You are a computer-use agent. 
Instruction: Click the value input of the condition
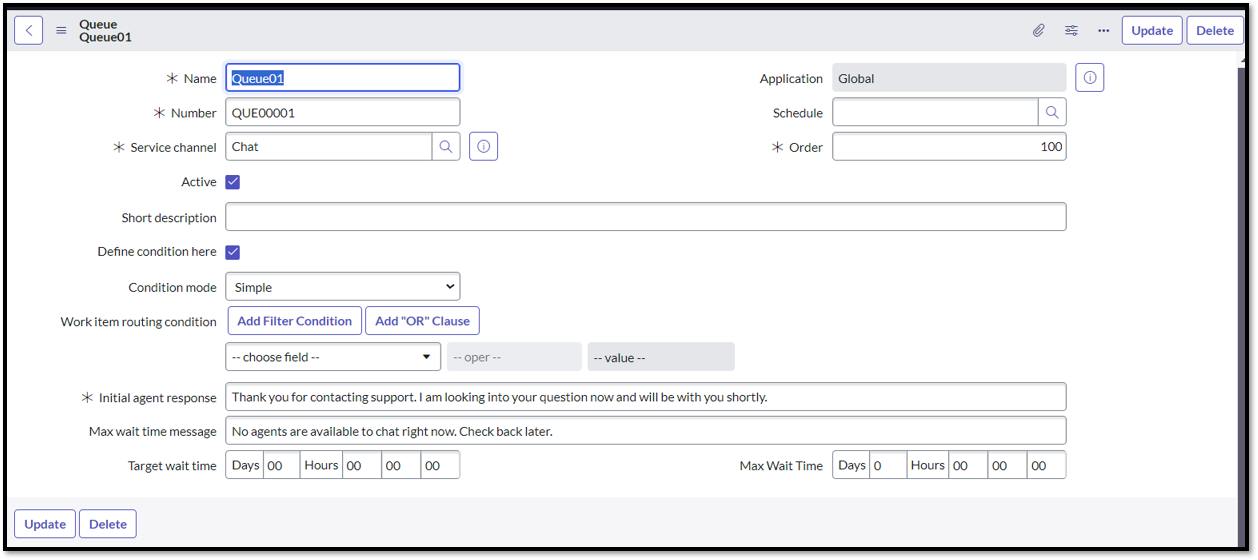pos(661,357)
